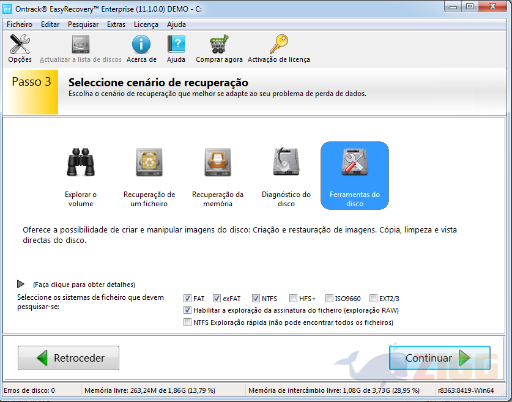The width and height of the screenshot is (512, 402).
Task: Select Recuperação da memória scenario
Action: pos(218,176)
